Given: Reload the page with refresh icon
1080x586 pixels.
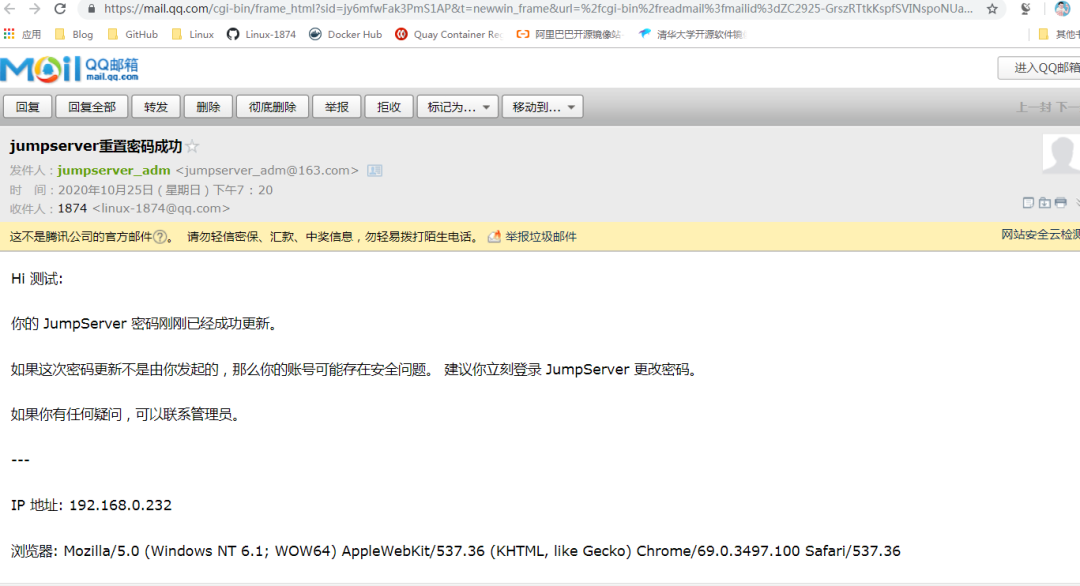Looking at the screenshot, I should (x=60, y=9).
